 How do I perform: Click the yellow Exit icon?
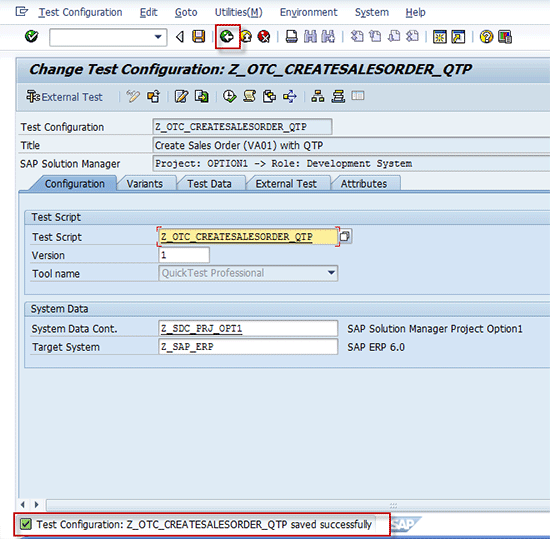click(x=246, y=36)
